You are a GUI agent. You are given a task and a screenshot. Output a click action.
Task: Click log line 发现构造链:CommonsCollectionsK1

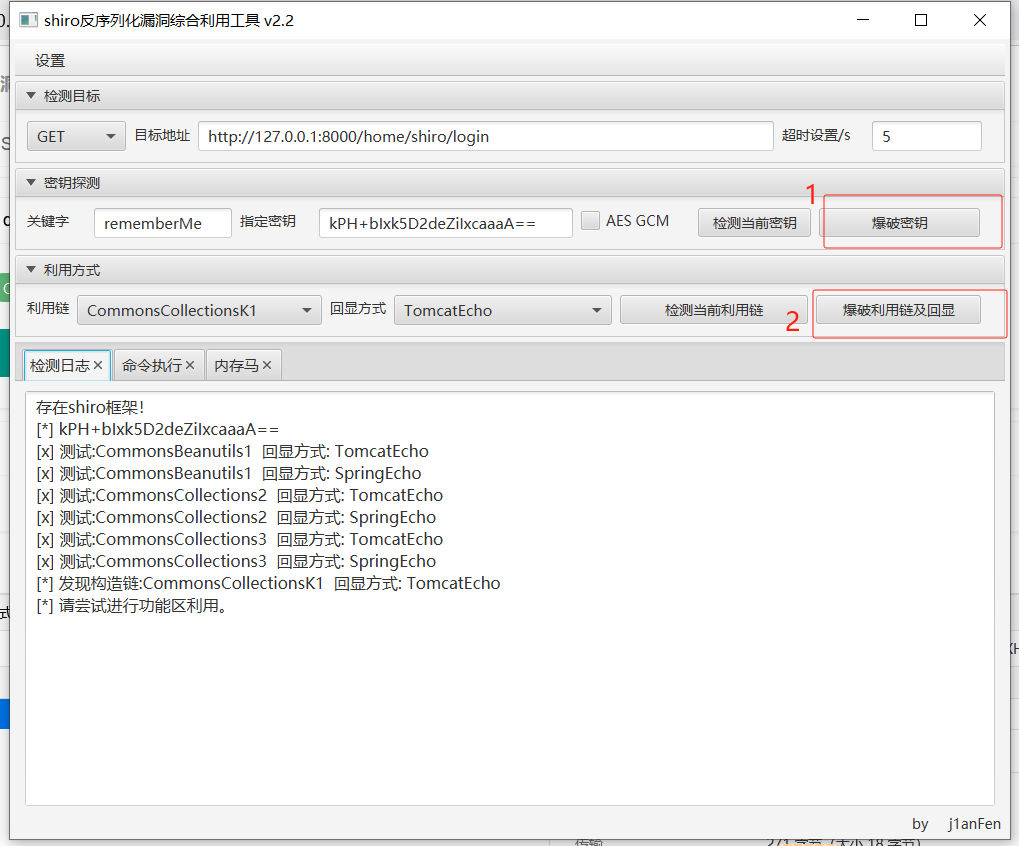tap(268, 584)
